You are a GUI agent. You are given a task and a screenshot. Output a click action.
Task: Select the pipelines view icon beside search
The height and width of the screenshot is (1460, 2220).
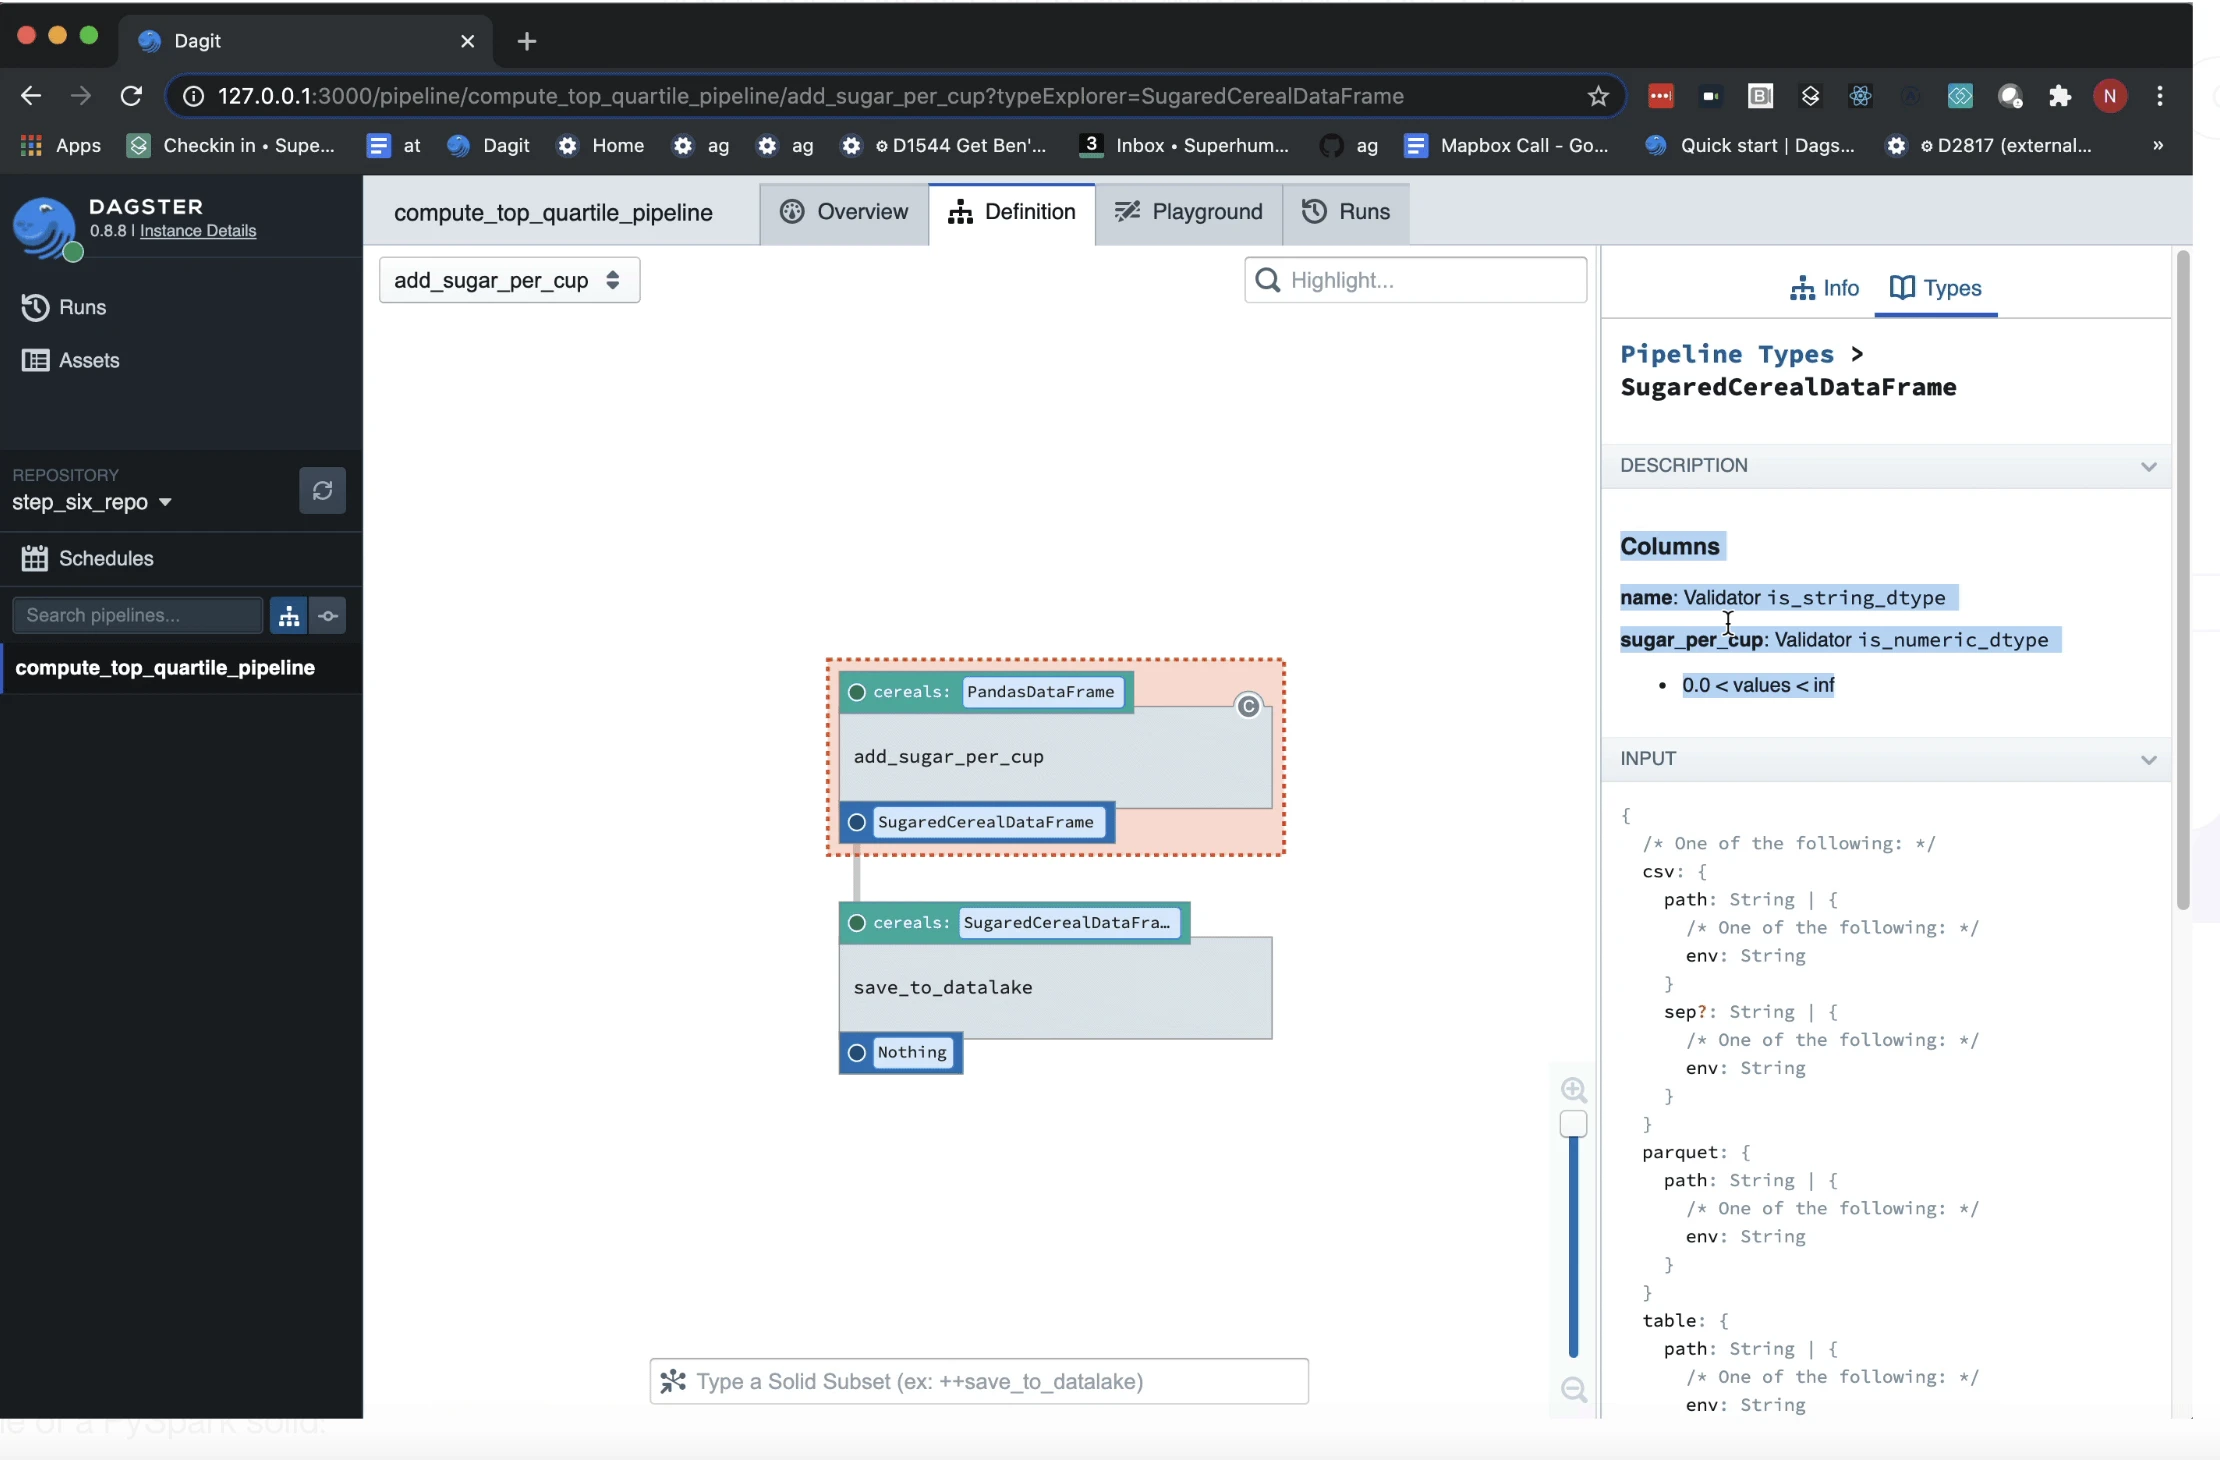point(289,616)
